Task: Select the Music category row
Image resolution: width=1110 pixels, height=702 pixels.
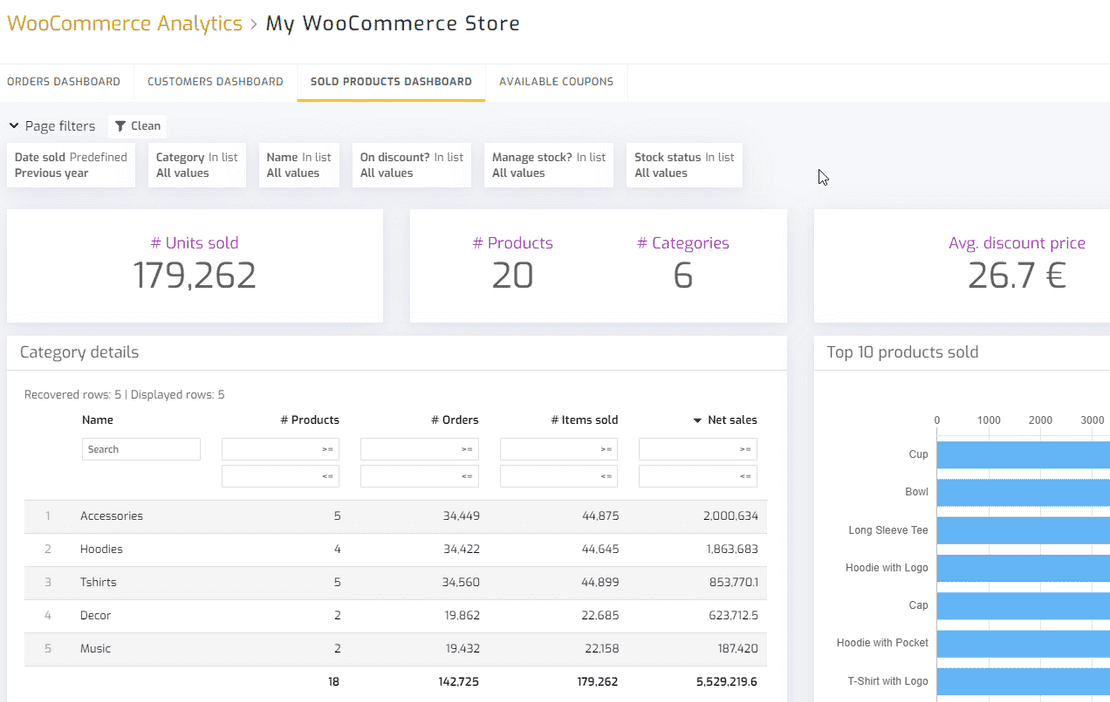Action: (396, 649)
